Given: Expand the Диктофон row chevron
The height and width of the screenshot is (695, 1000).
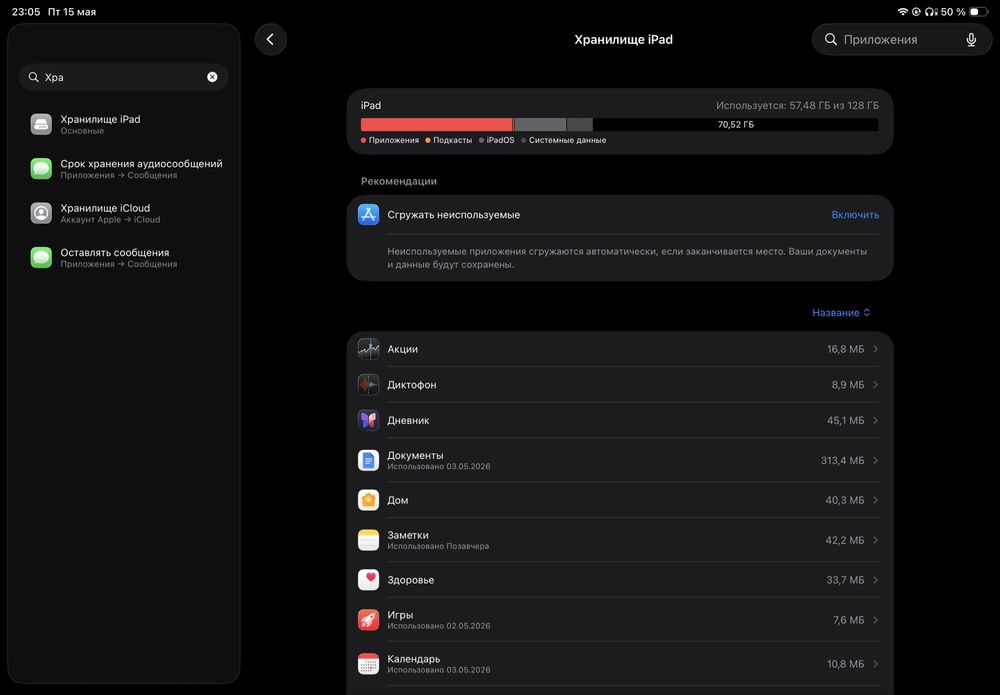Looking at the screenshot, I should [x=876, y=384].
